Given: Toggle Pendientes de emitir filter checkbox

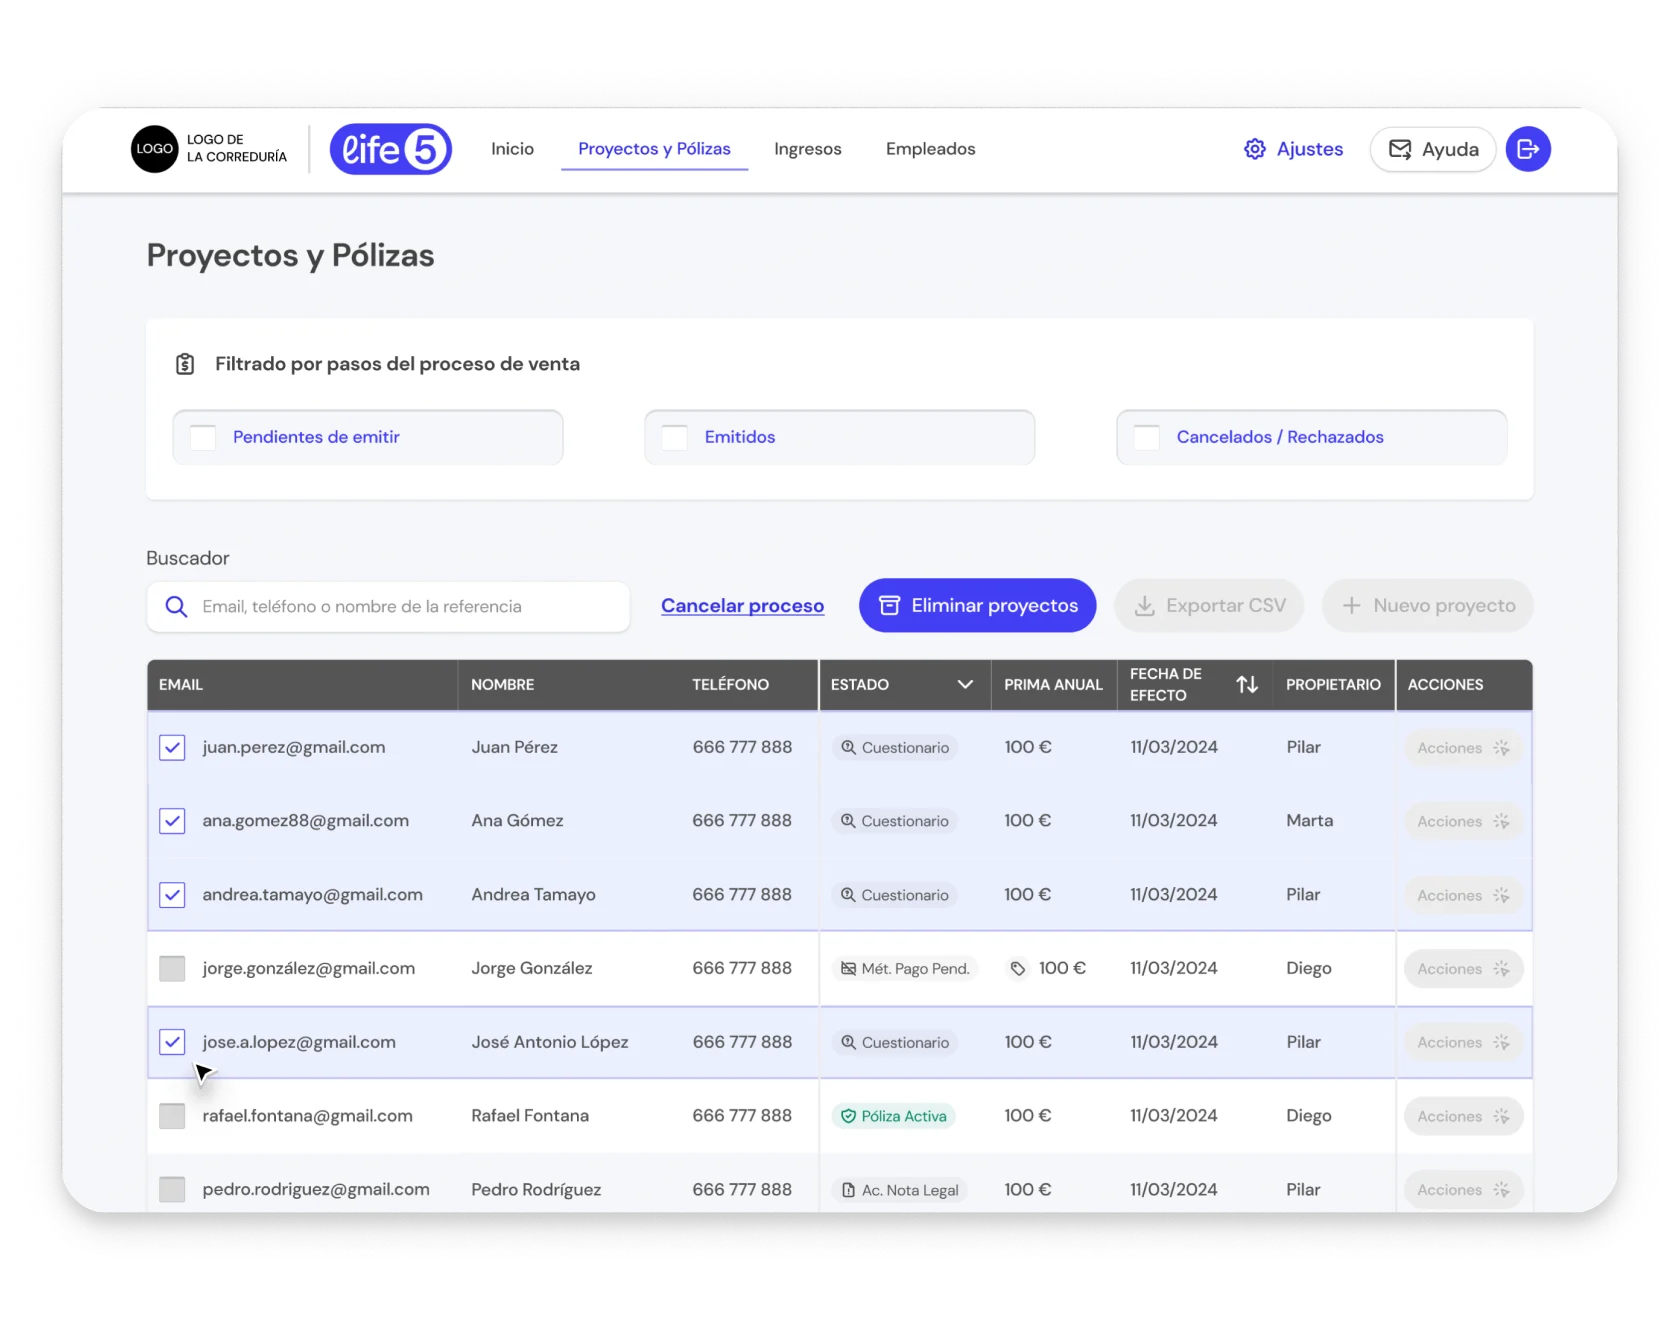Looking at the screenshot, I should (203, 438).
